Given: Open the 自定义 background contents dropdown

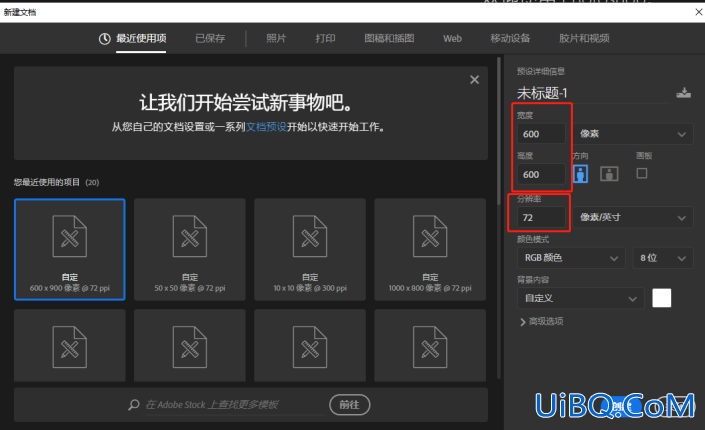Looking at the screenshot, I should (580, 298).
